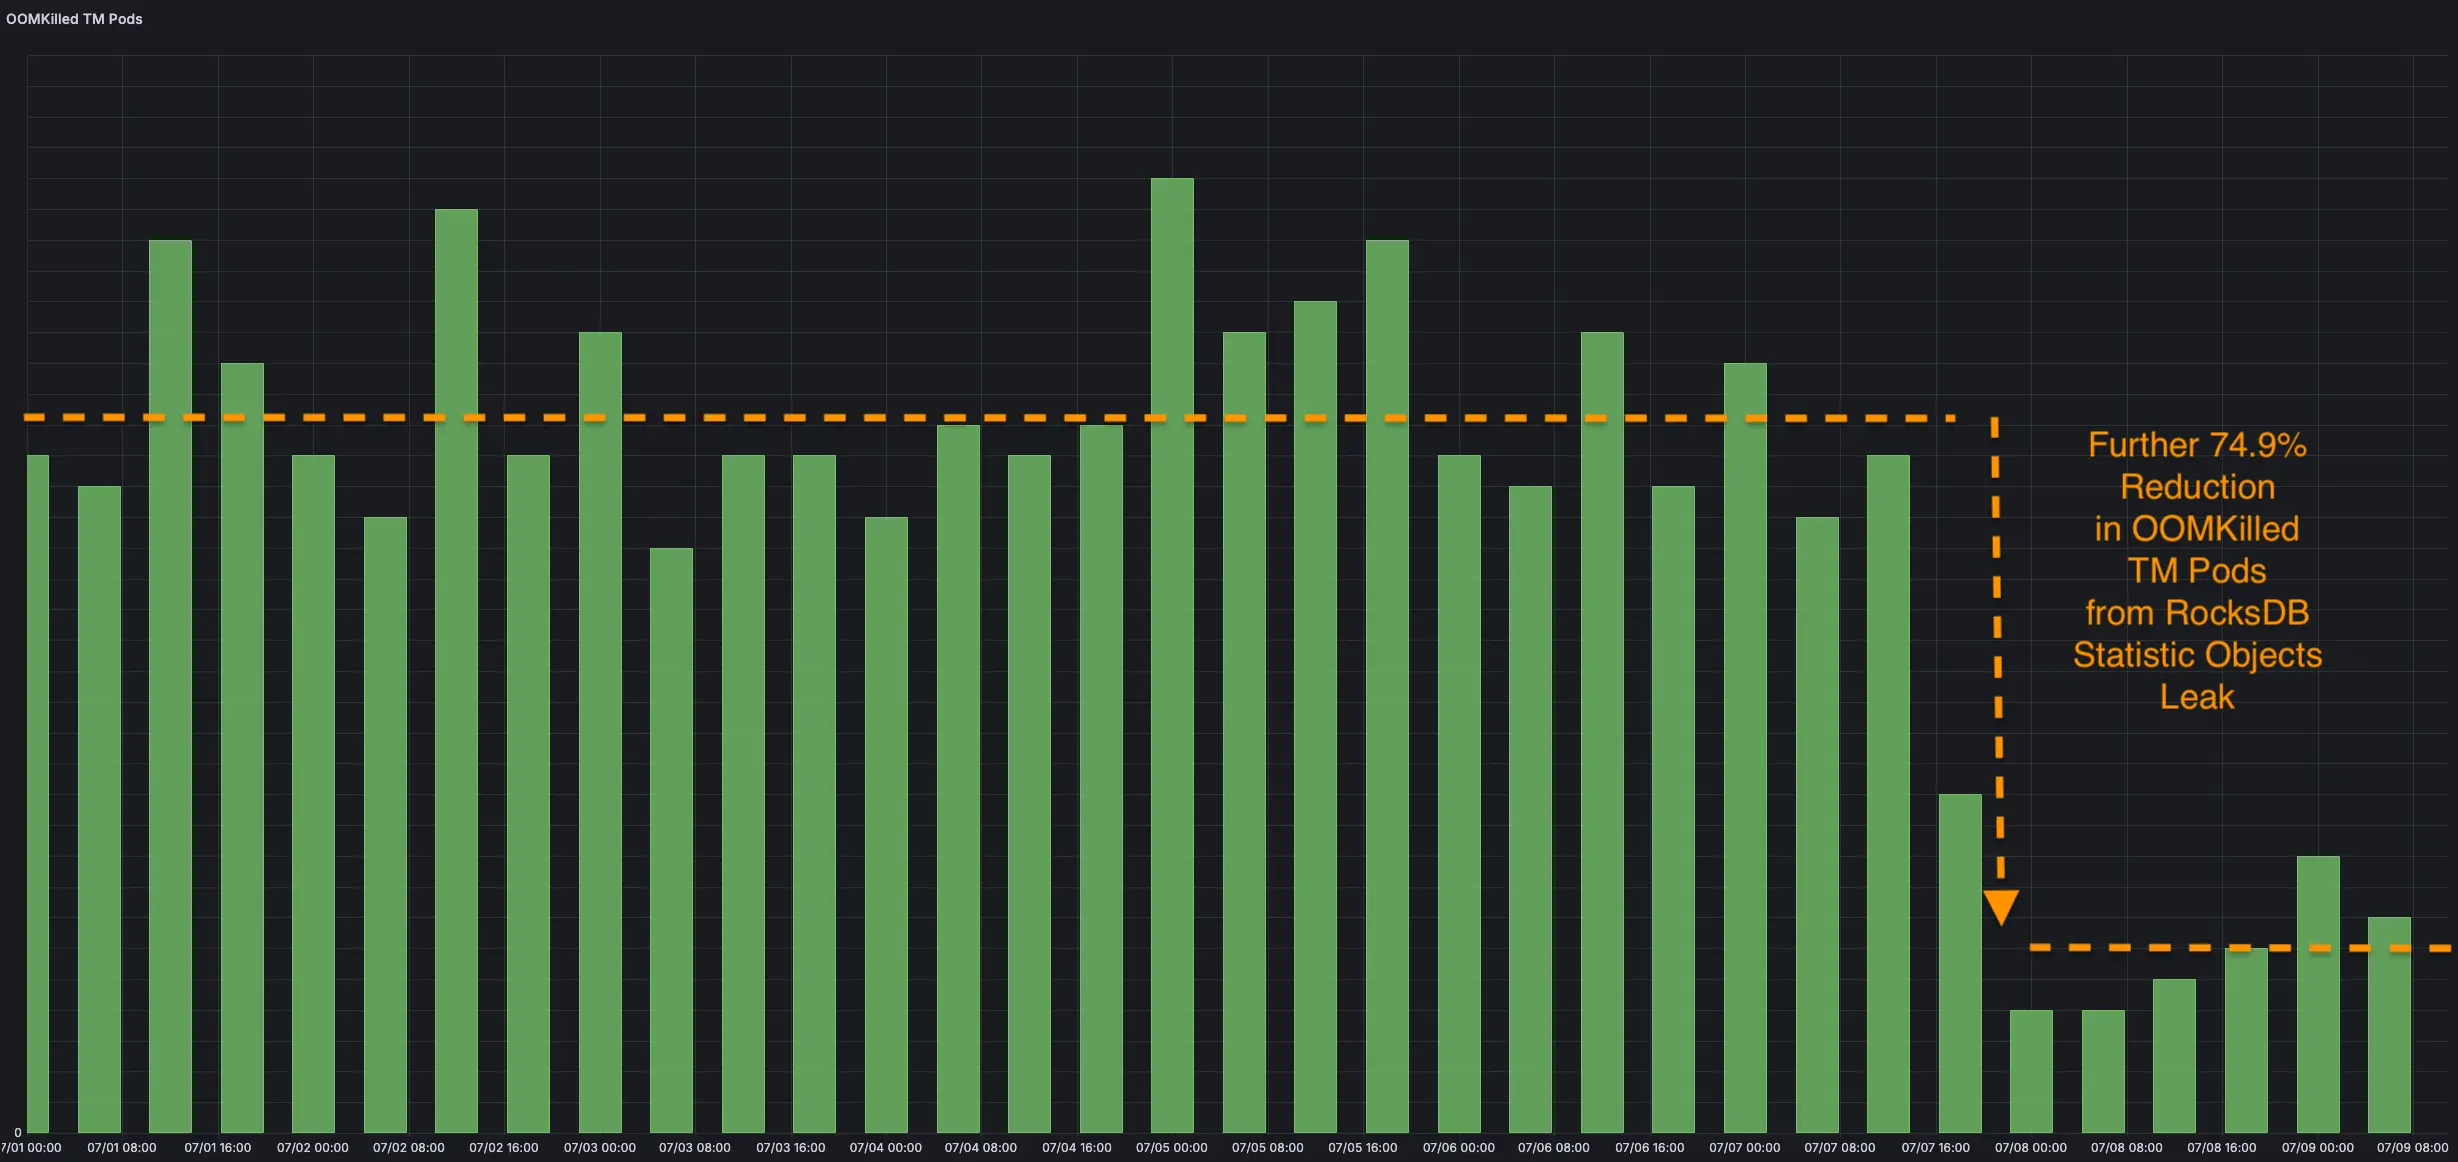Screen dimensions: 2458x1162
Task: Select bar between 07/01 16:00 and 07/02 00:00
Action: [x=242, y=748]
